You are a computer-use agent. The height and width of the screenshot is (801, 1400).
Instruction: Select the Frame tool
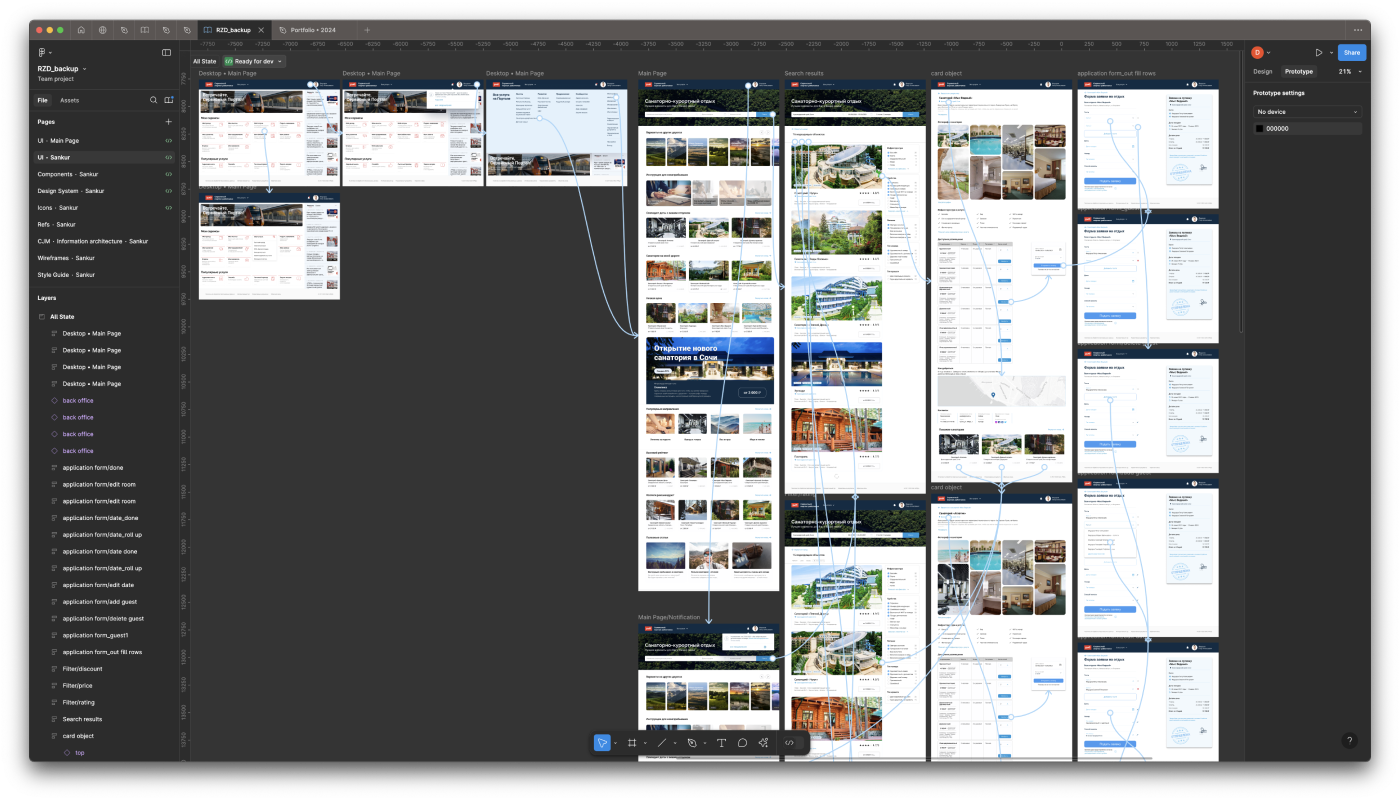tap(633, 743)
